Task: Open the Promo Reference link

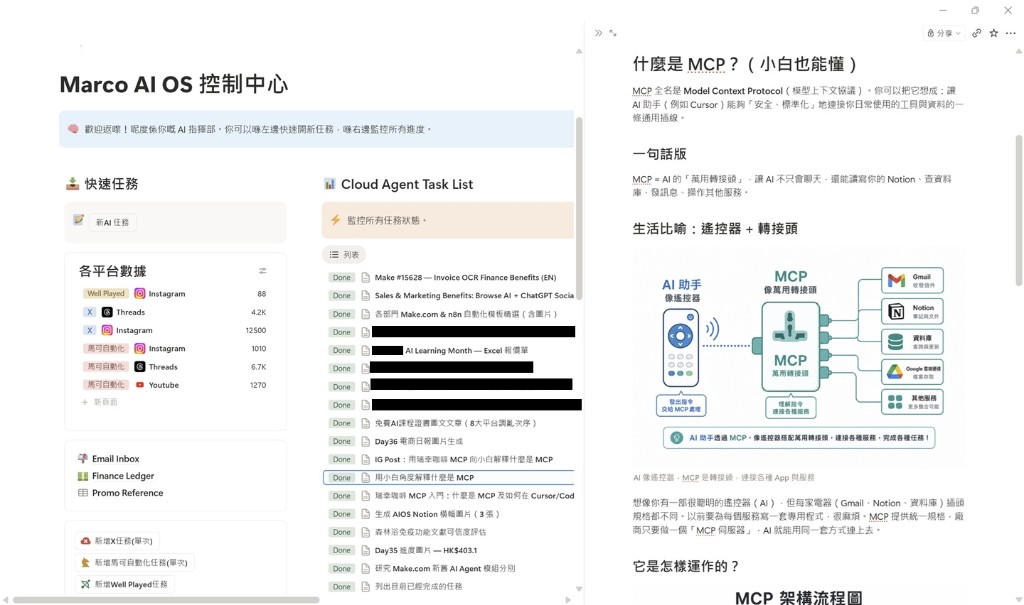Action: coord(127,493)
